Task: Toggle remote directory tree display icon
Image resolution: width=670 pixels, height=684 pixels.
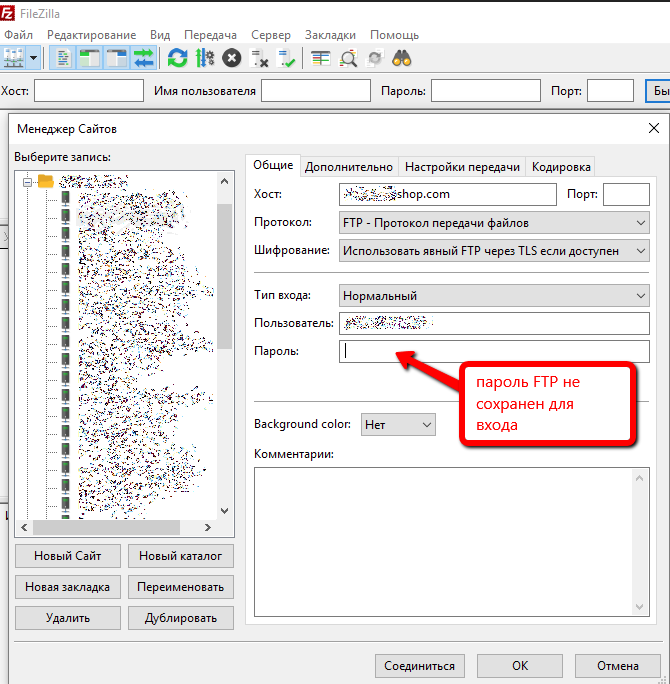Action: 116,58
